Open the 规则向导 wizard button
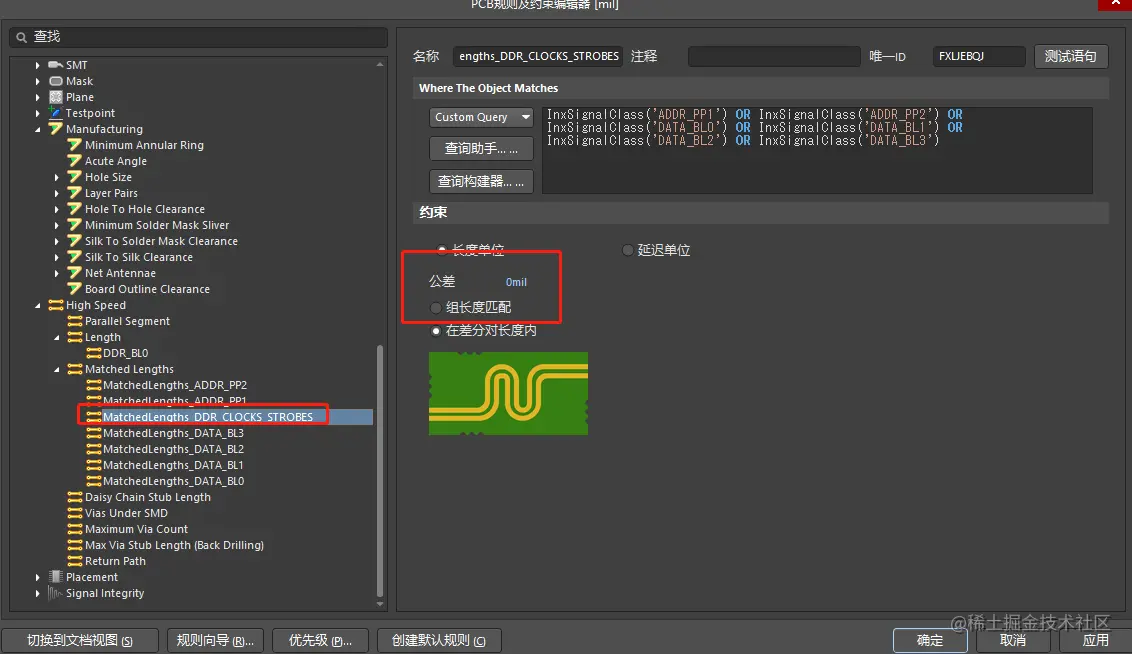1132x654 pixels. coord(215,640)
